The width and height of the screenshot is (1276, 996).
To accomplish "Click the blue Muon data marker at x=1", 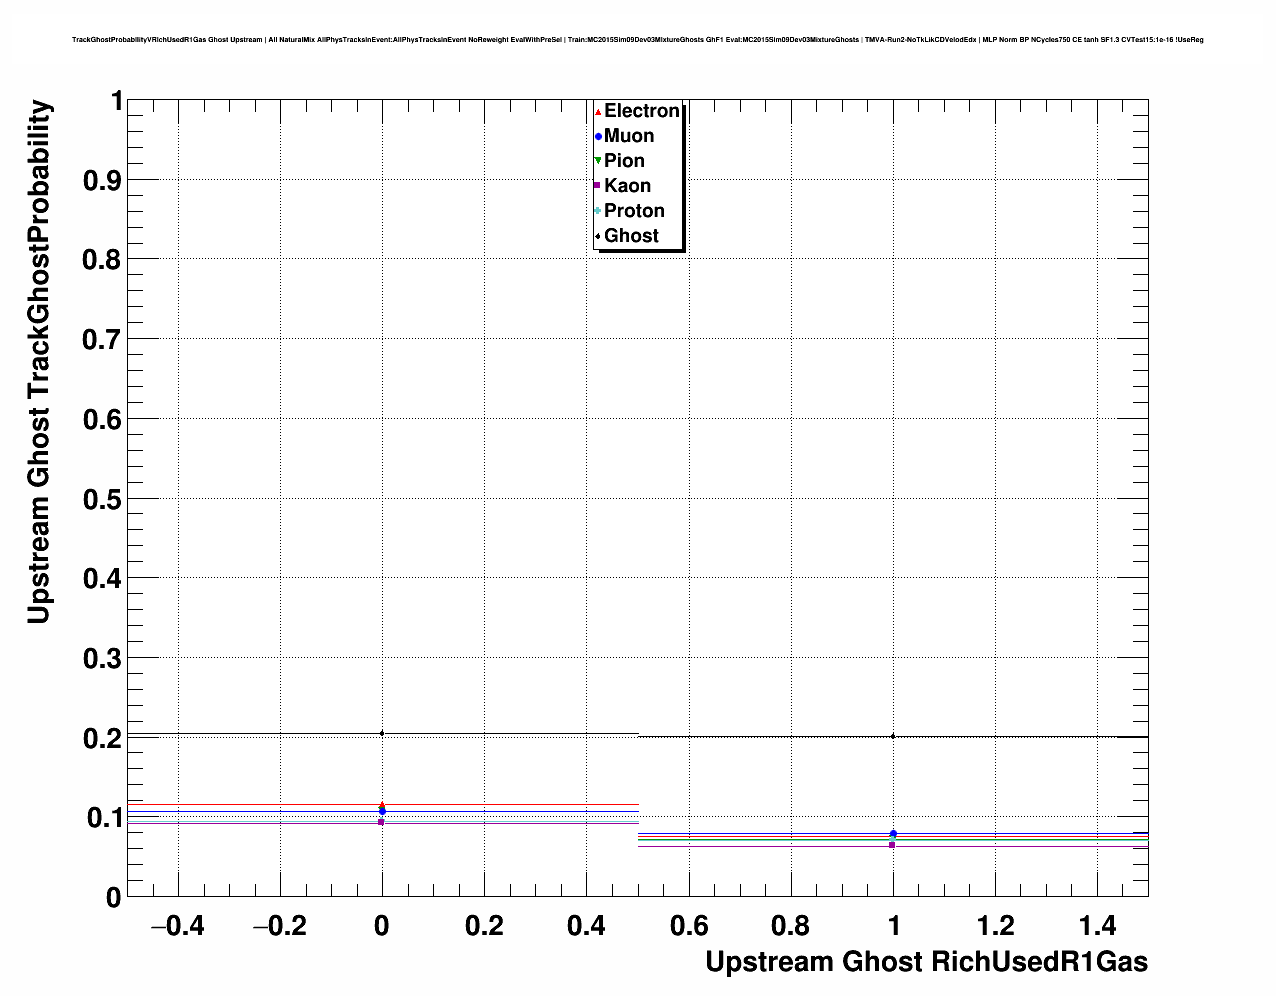I will point(893,833).
